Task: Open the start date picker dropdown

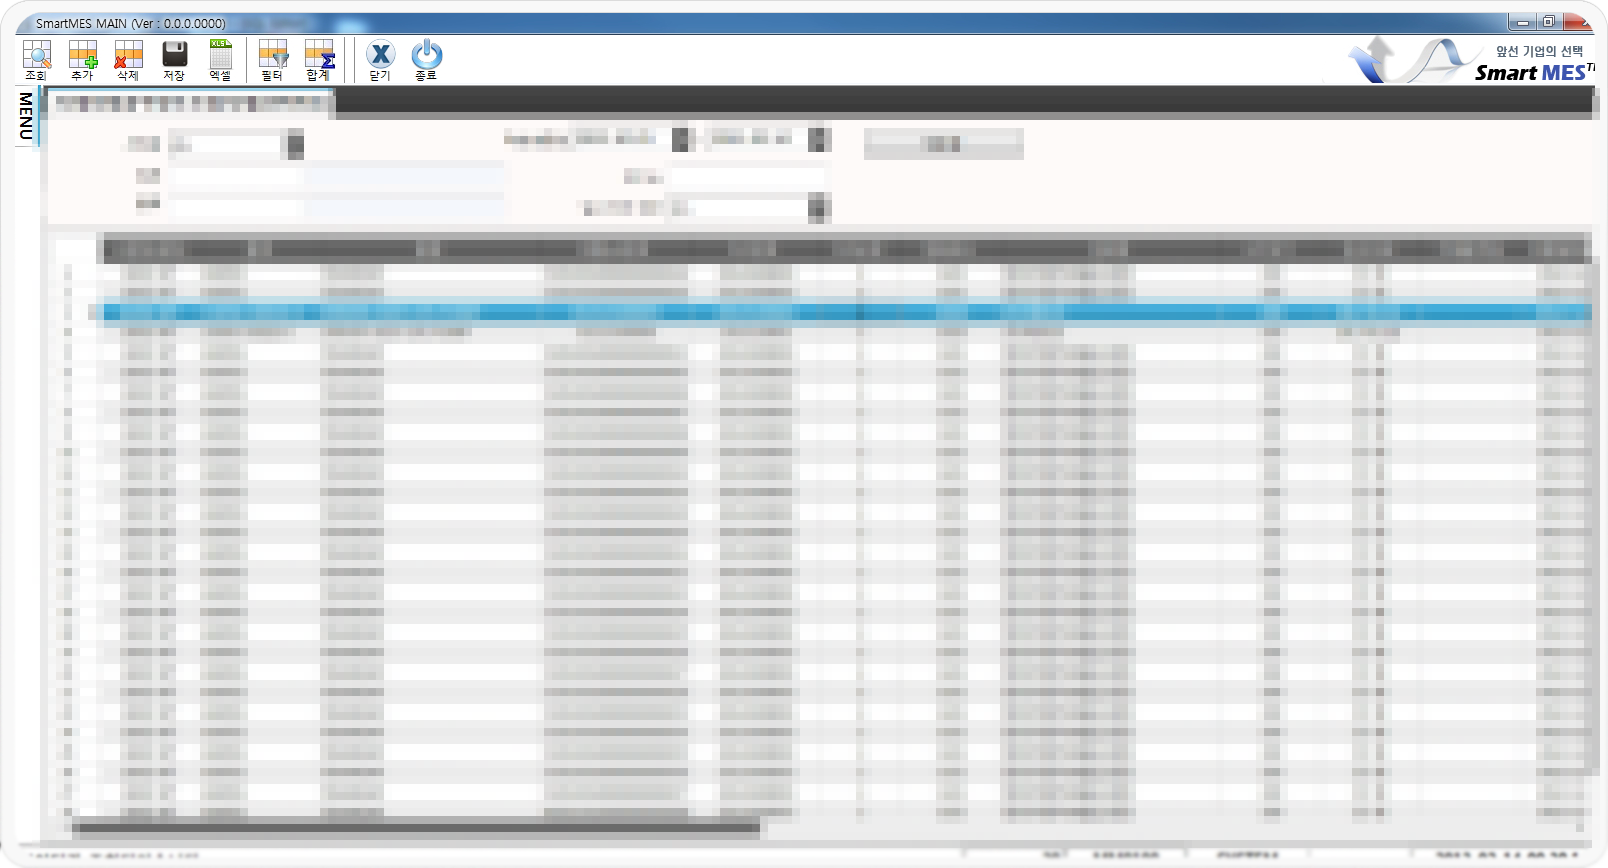Action: (682, 139)
